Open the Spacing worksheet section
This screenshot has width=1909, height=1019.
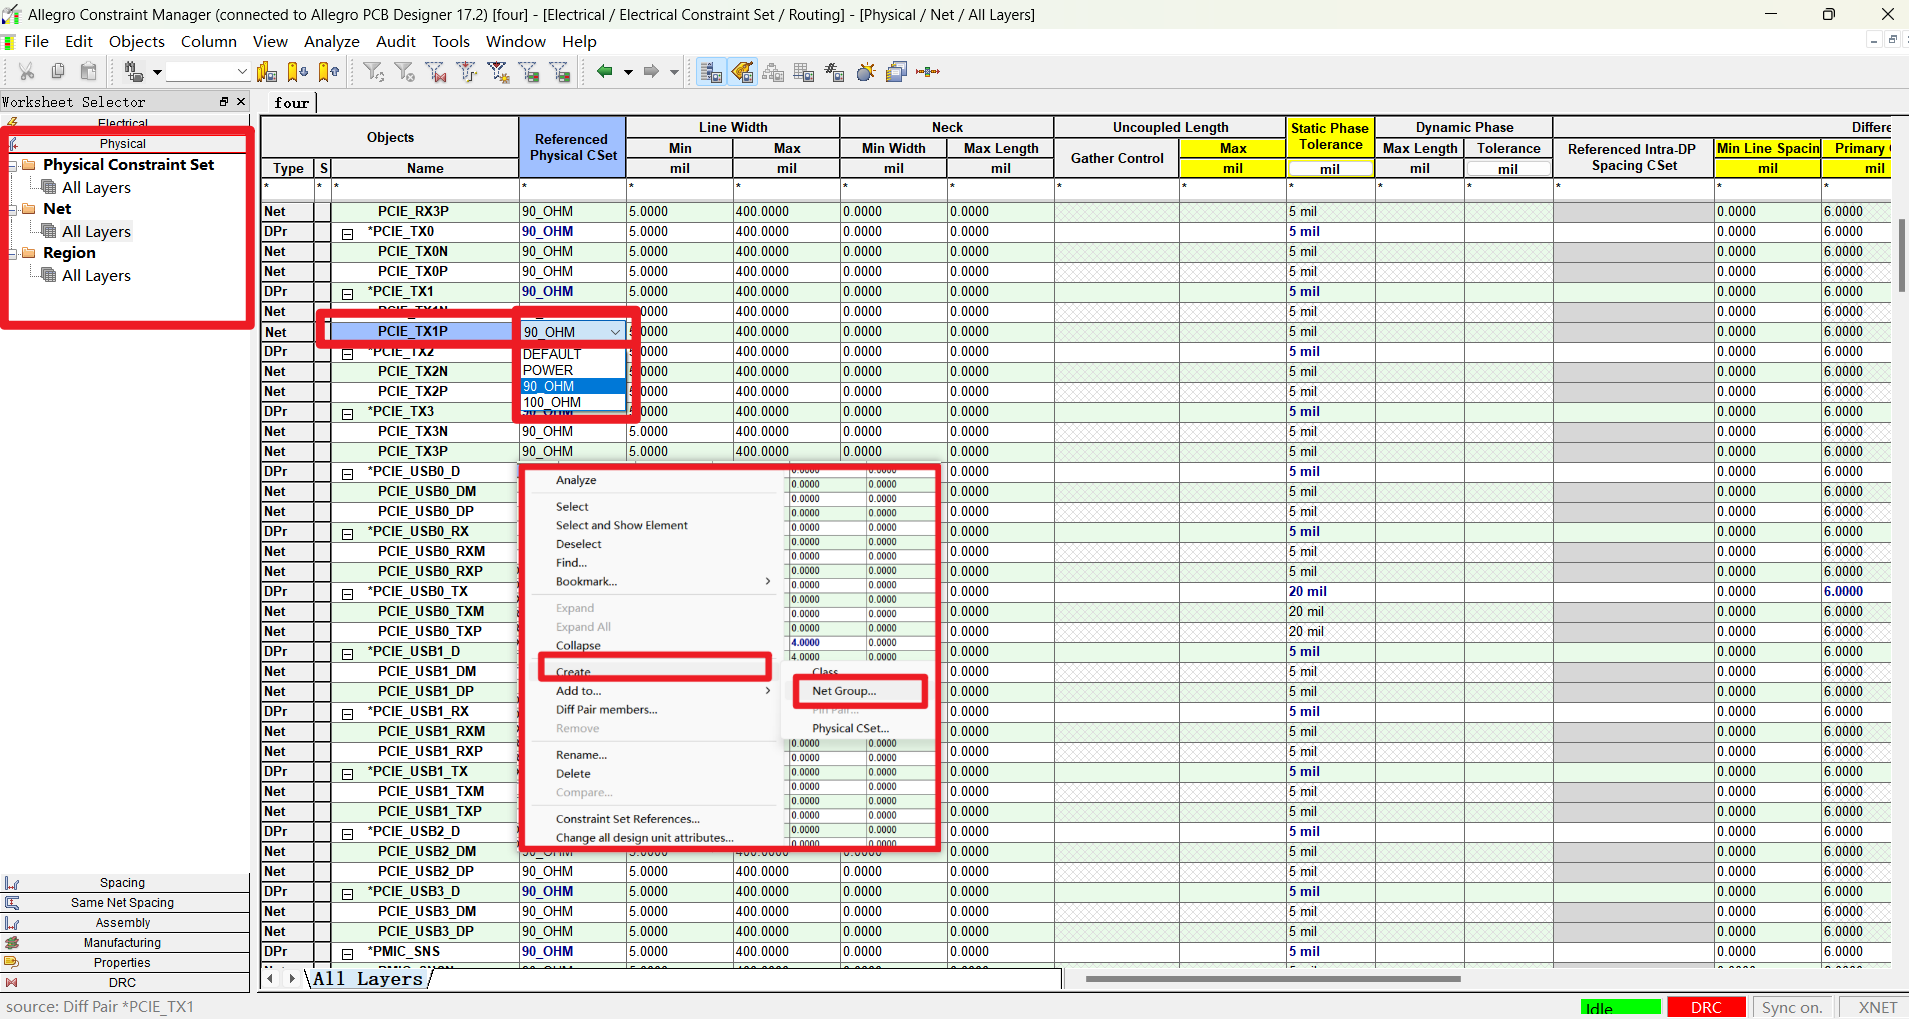click(x=124, y=883)
